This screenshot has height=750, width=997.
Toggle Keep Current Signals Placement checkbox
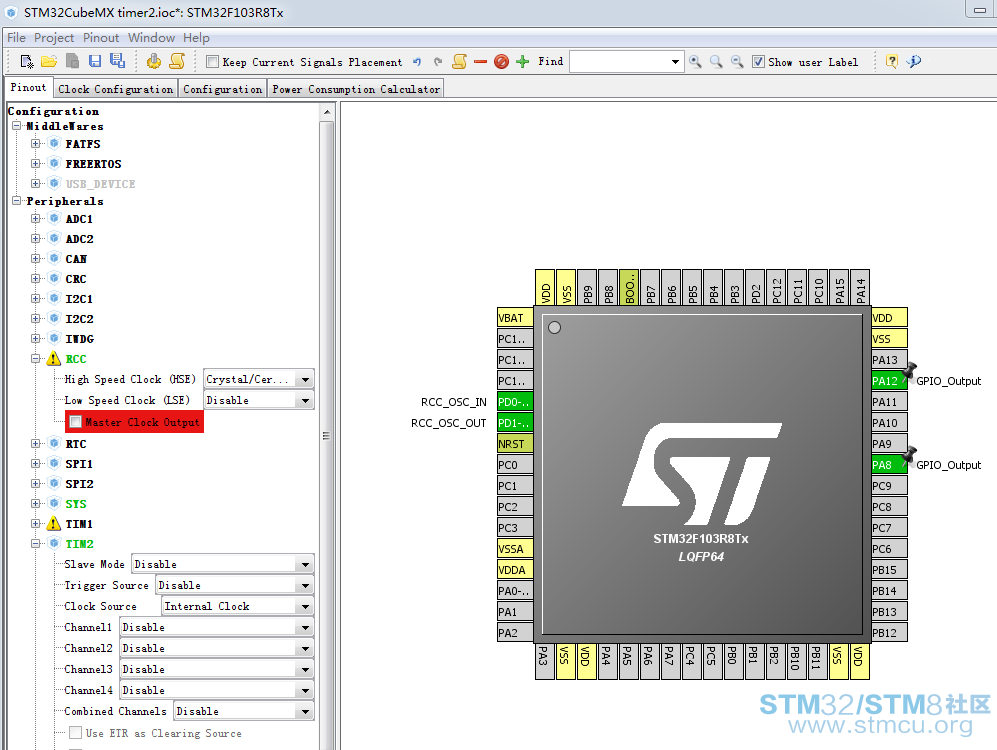(213, 62)
